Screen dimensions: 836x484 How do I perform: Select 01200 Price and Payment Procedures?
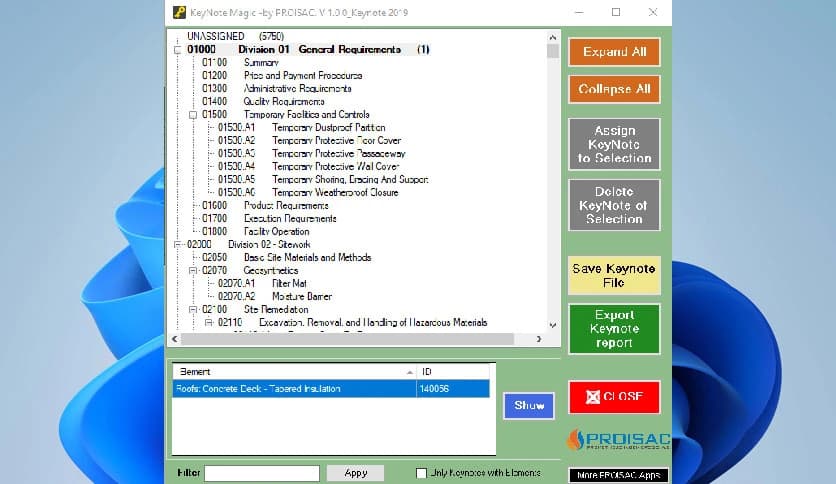click(x=282, y=76)
